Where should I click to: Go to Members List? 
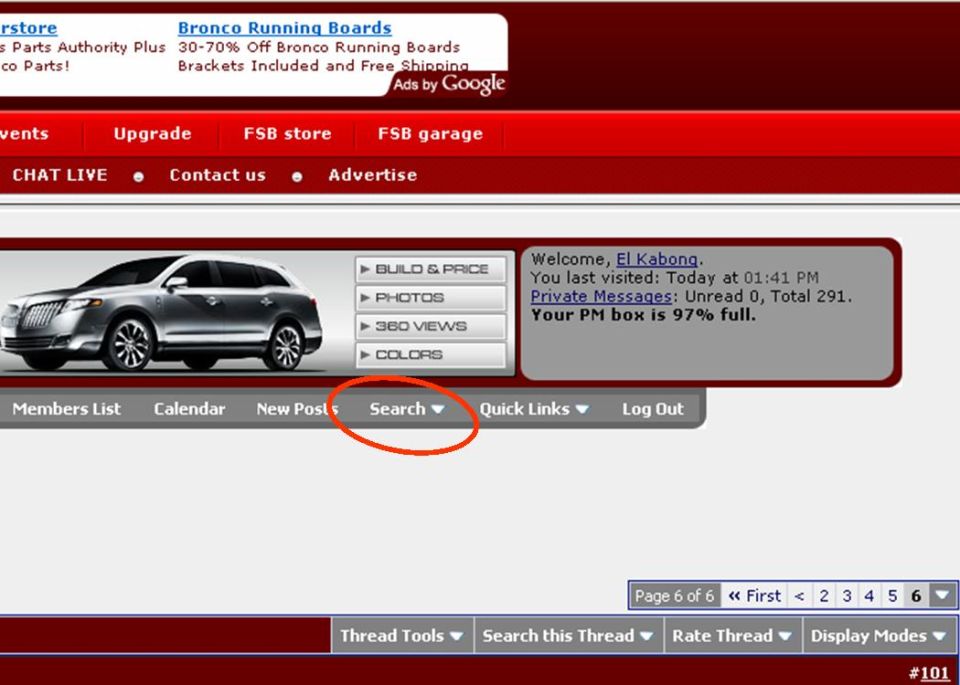click(x=66, y=409)
